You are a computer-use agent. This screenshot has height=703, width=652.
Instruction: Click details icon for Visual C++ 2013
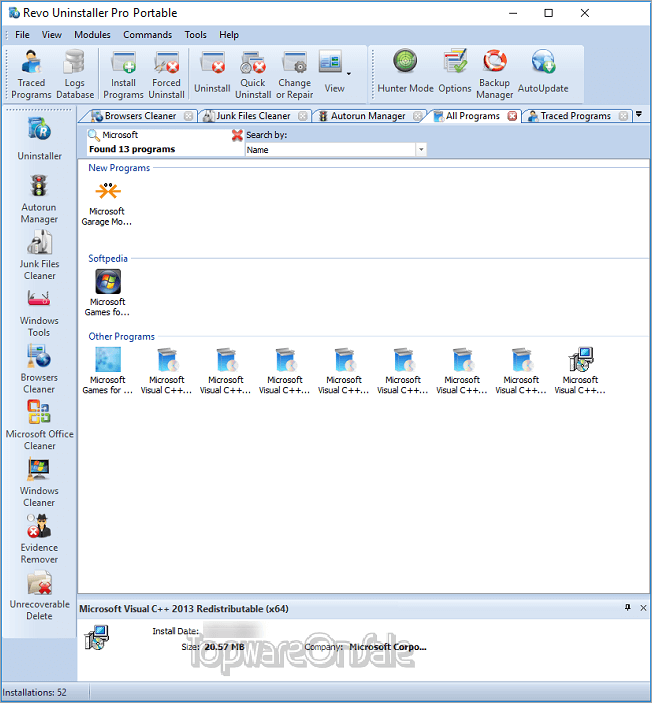(x=96, y=637)
